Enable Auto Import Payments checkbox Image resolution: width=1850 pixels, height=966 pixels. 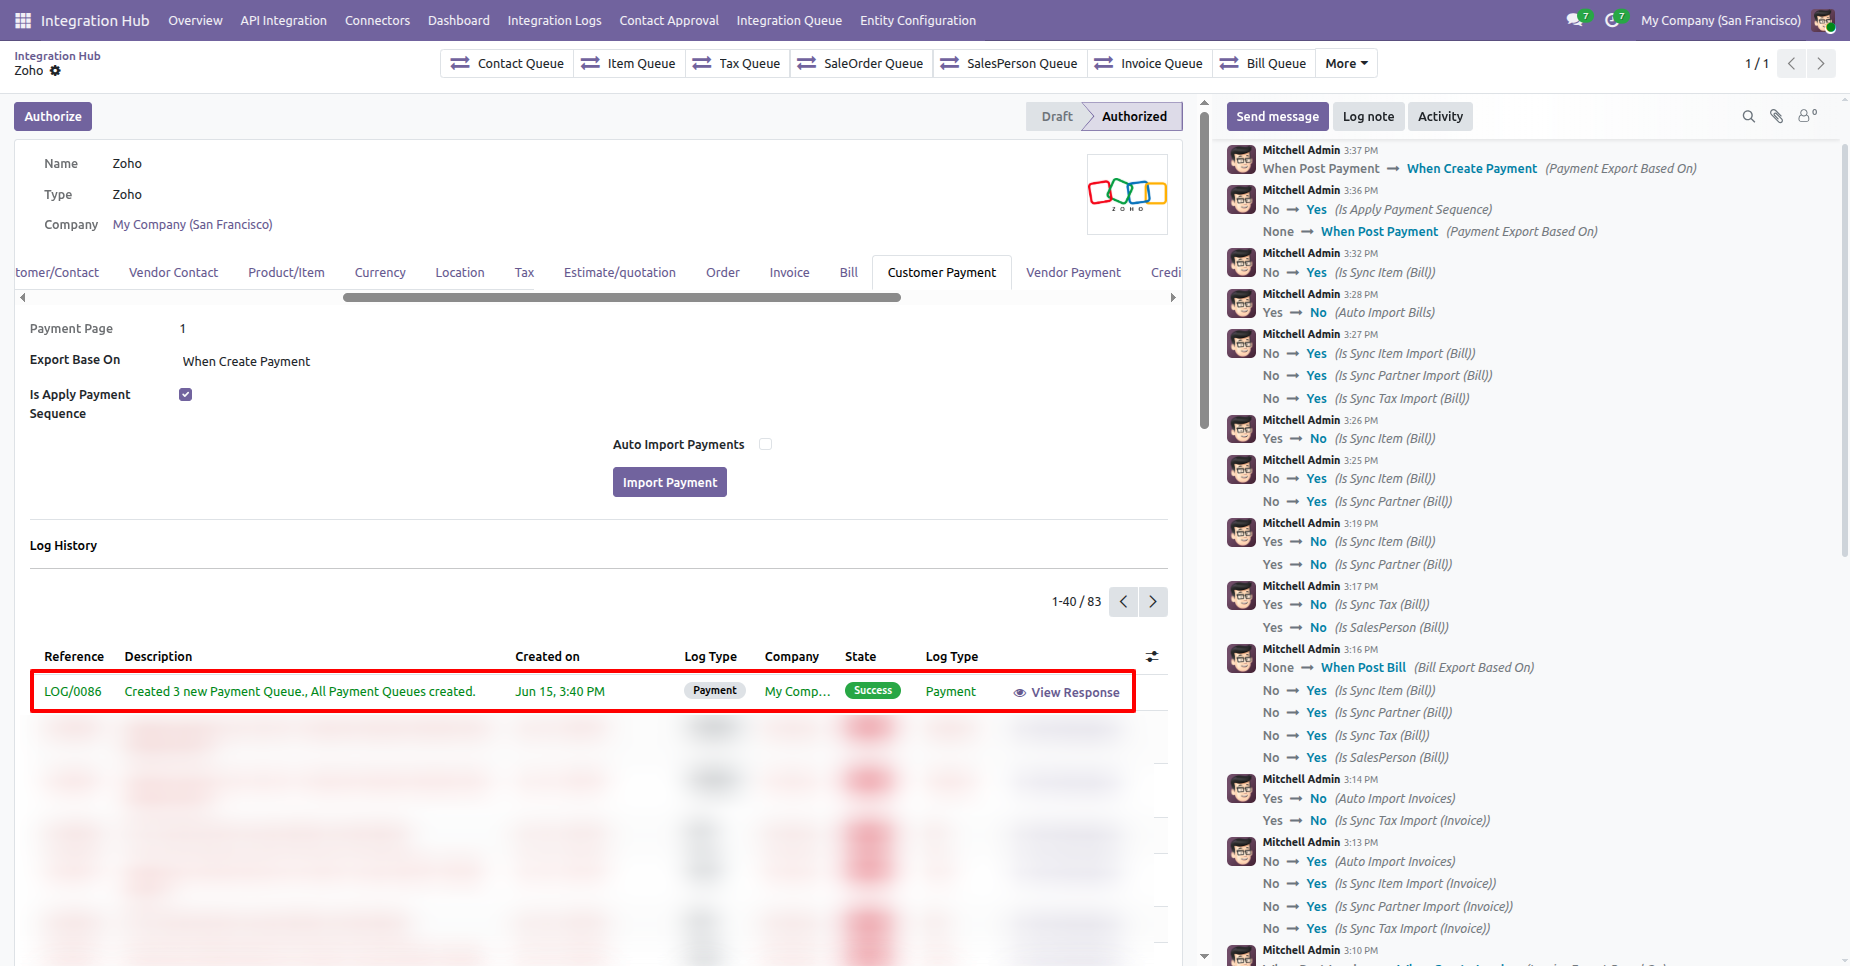(x=765, y=445)
